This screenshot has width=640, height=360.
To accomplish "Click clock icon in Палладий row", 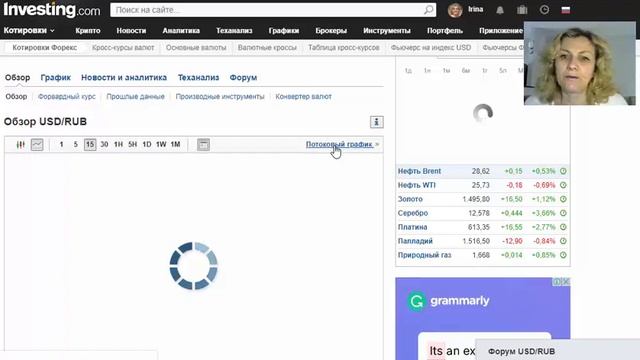I will (x=563, y=241).
